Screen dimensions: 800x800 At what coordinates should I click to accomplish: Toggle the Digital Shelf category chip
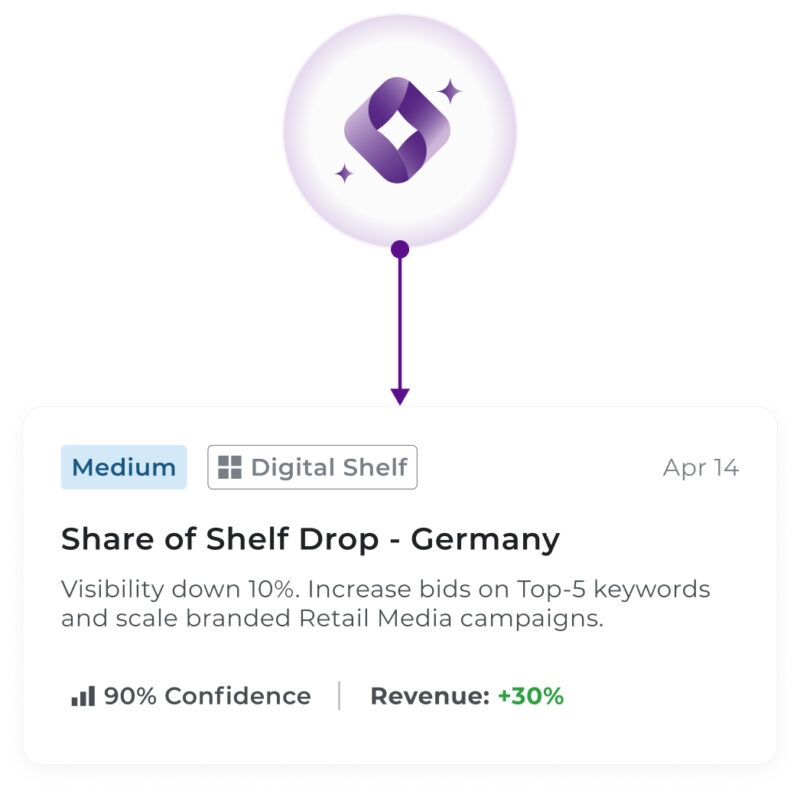point(312,467)
